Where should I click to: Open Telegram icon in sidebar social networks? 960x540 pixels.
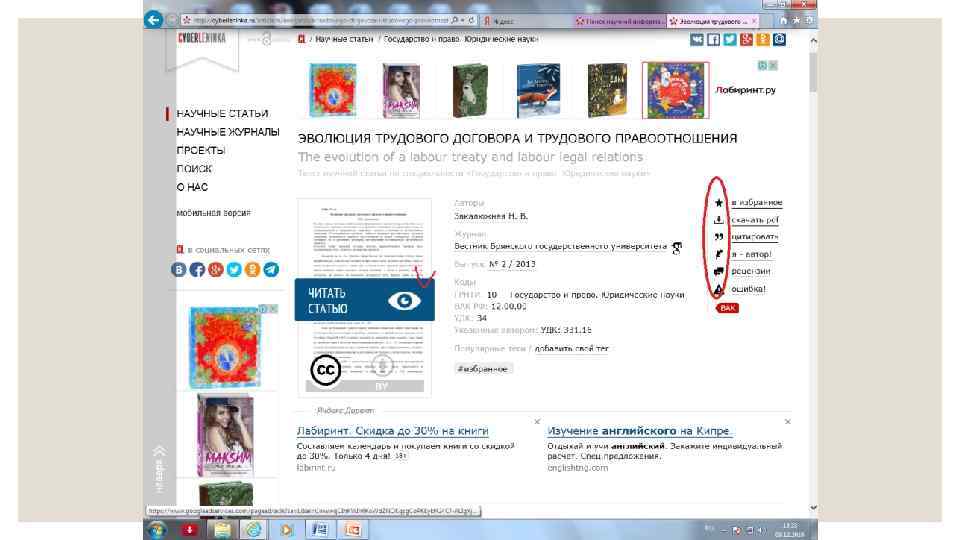pos(271,269)
